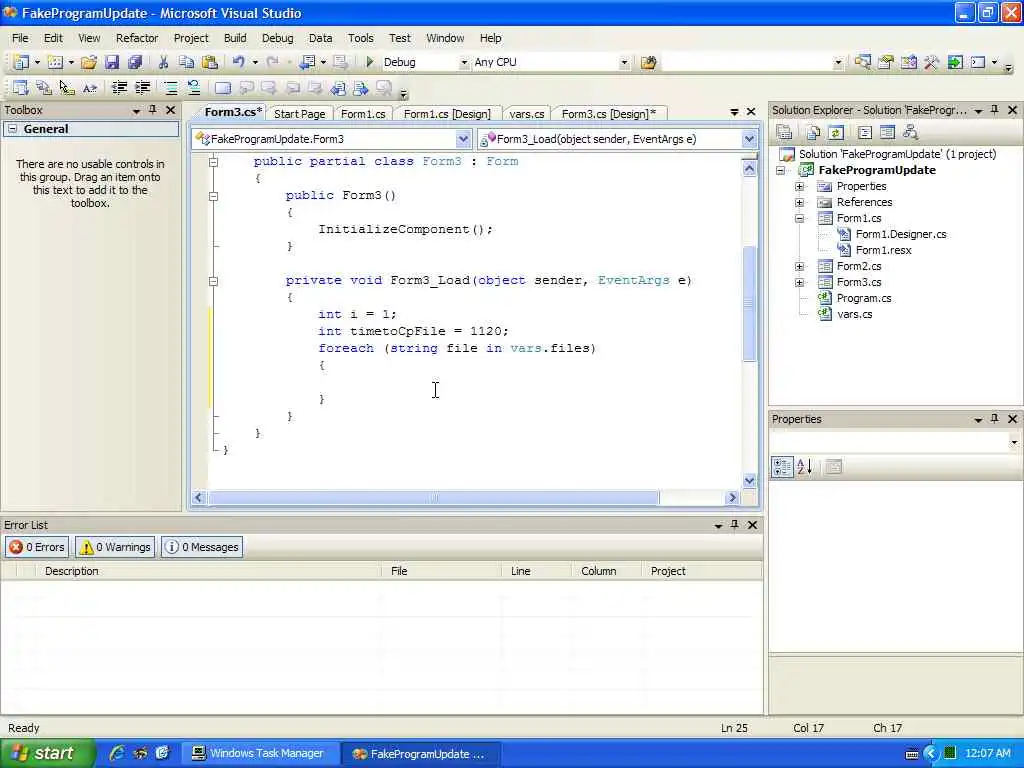Collapse the Form3_Load method outline
The height and width of the screenshot is (768, 1024).
pos(213,281)
